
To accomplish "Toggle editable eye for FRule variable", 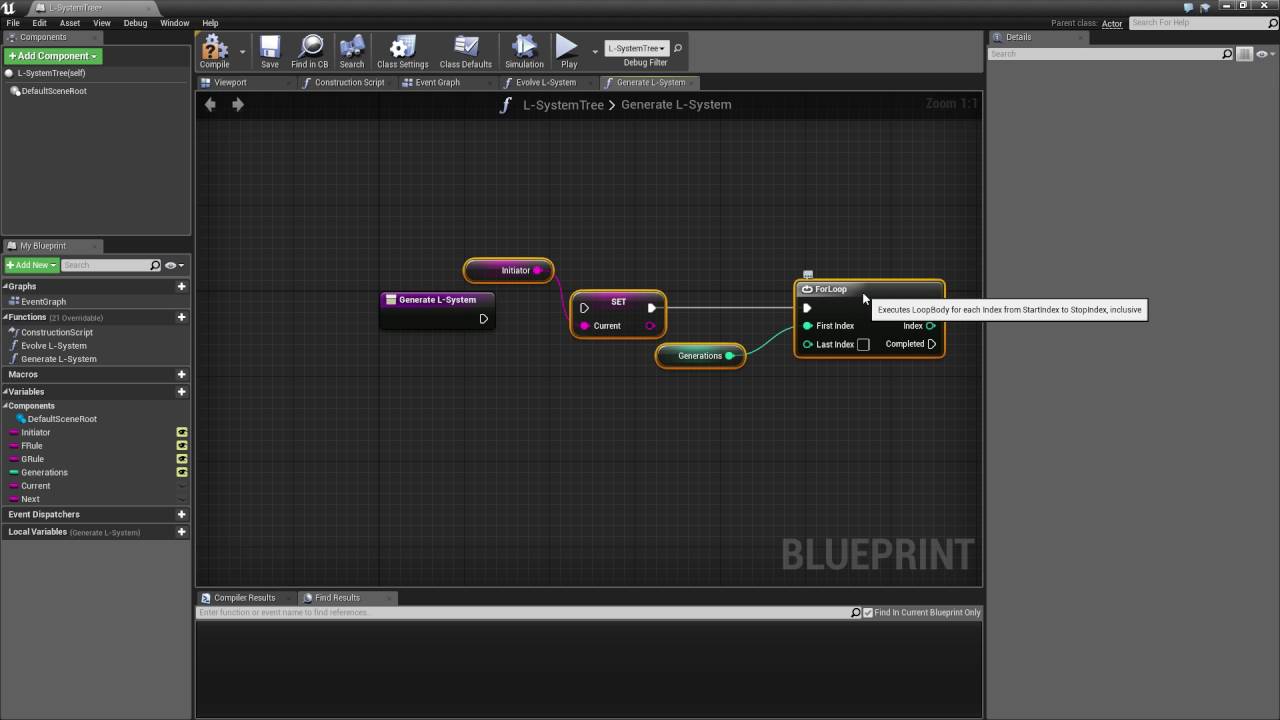I will 182,445.
